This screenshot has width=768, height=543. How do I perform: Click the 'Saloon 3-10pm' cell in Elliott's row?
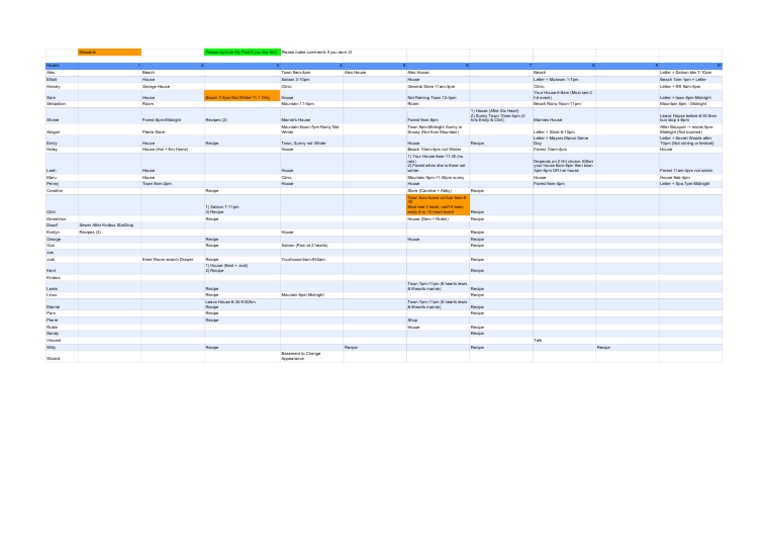(312, 79)
